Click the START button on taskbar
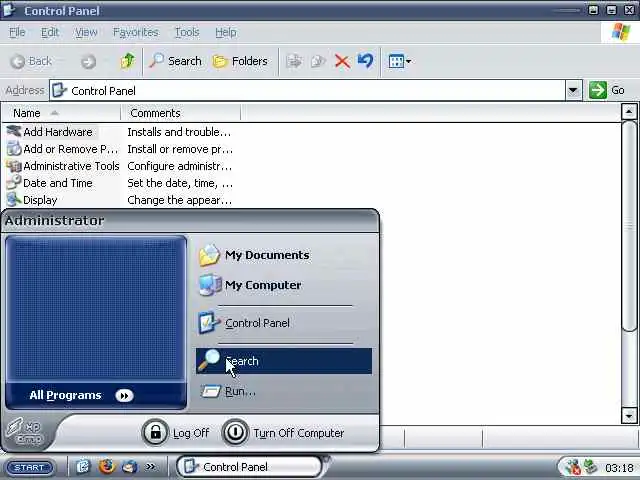Image resolution: width=640 pixels, height=480 pixels. click(30, 467)
